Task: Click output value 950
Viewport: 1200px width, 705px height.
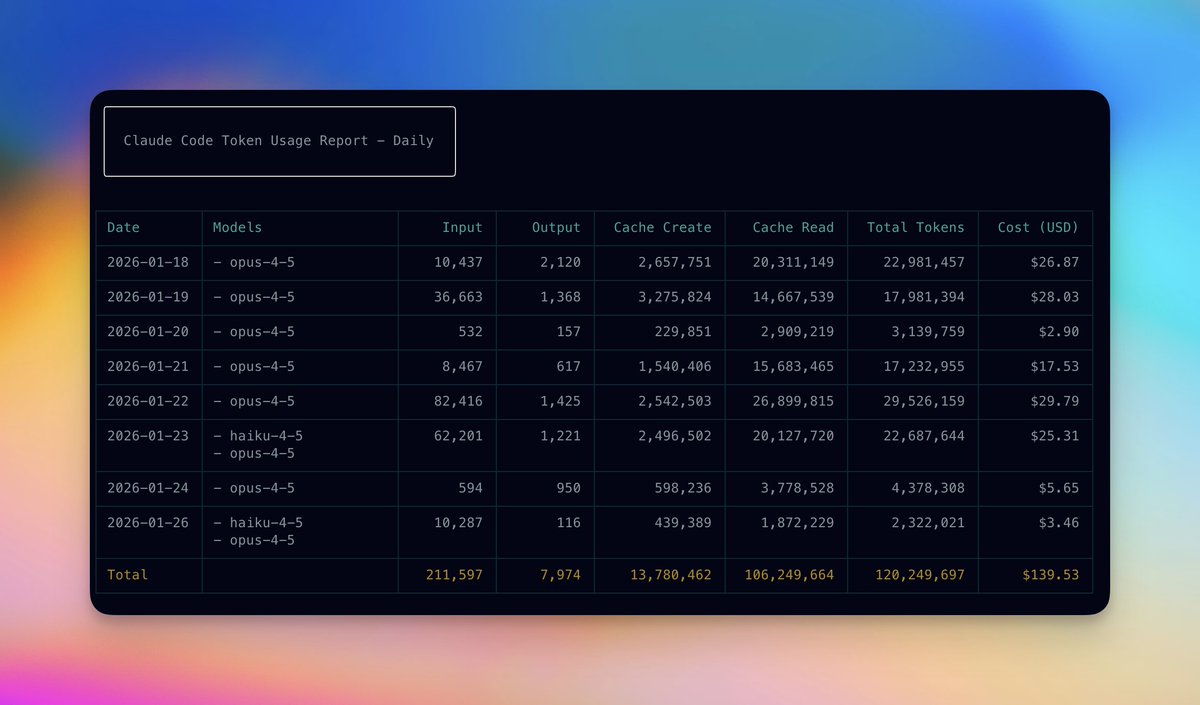Action: click(569, 489)
